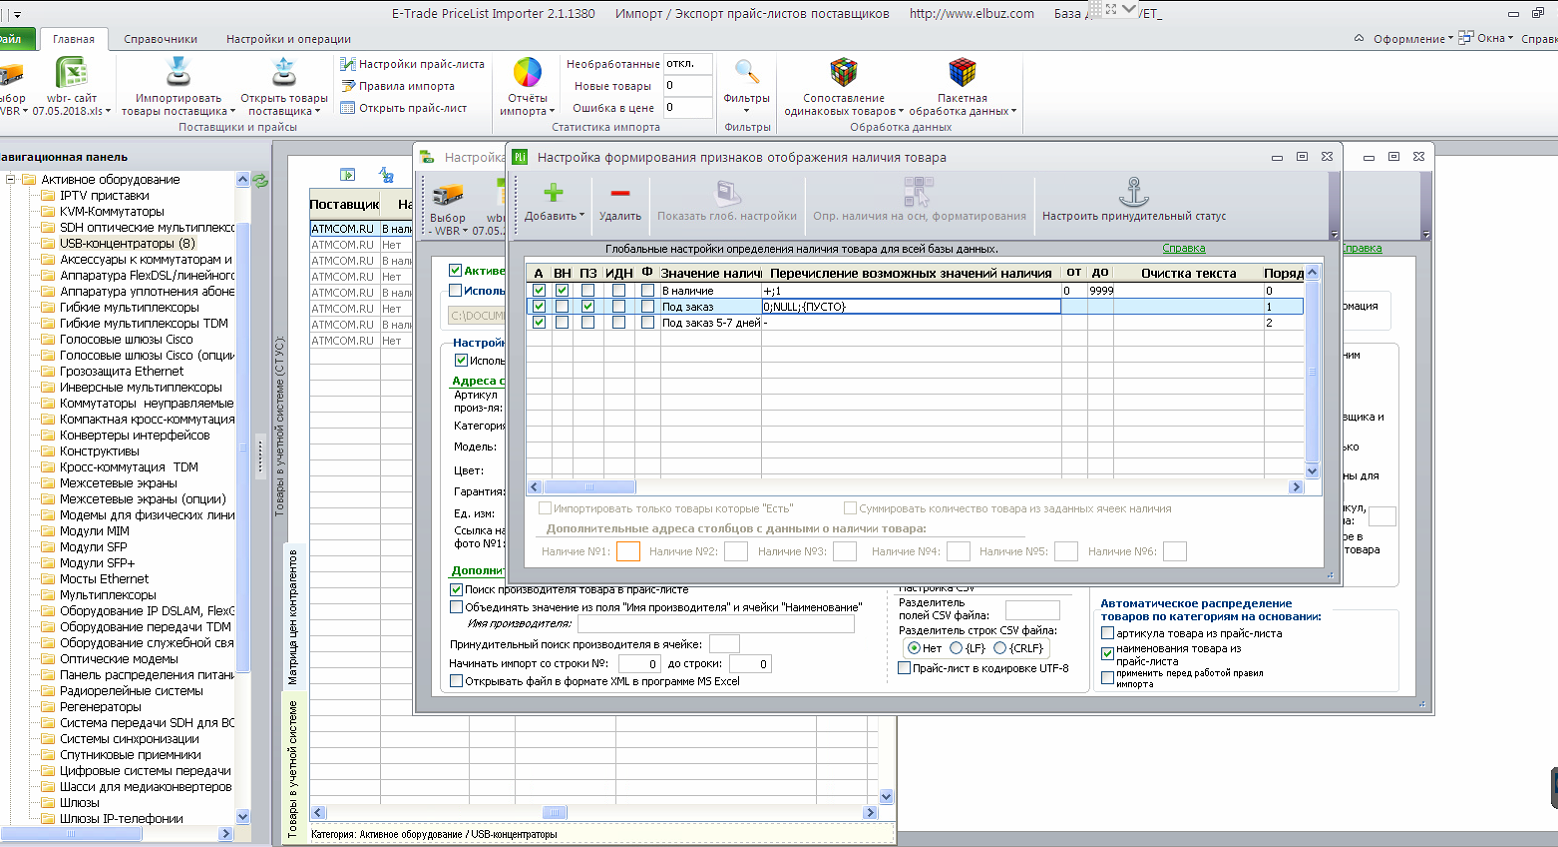The height and width of the screenshot is (847, 1558).
Task: Switch to the Справочники tab
Action: (160, 39)
